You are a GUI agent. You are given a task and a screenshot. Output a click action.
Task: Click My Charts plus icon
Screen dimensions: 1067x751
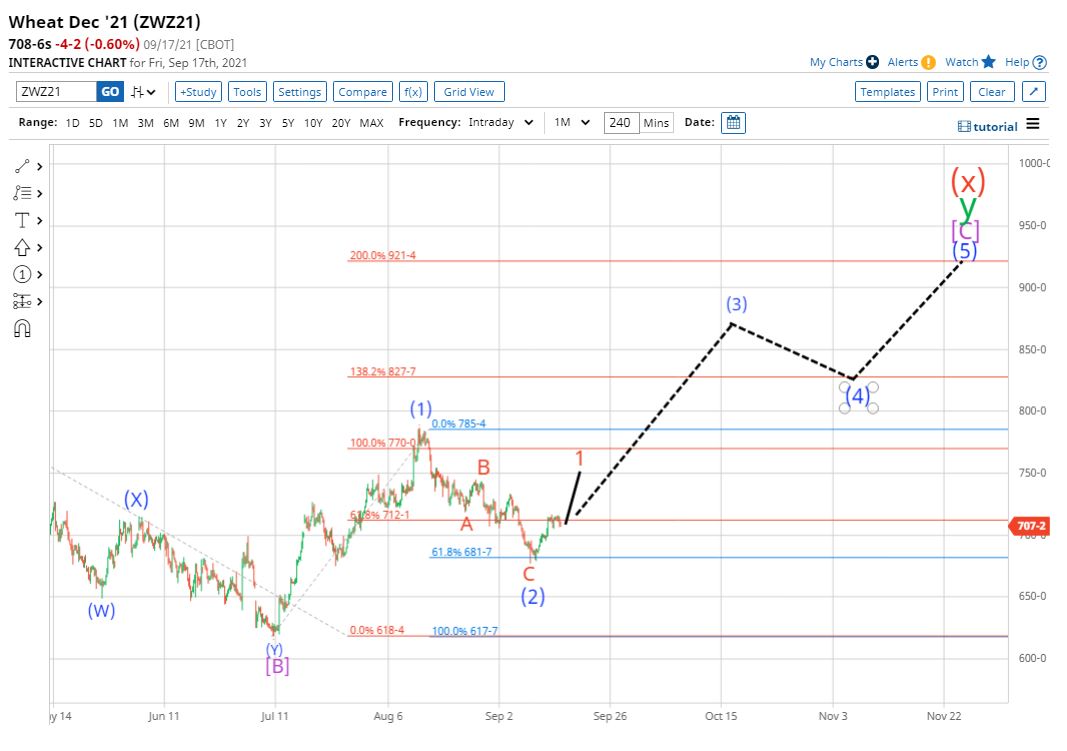tap(872, 62)
